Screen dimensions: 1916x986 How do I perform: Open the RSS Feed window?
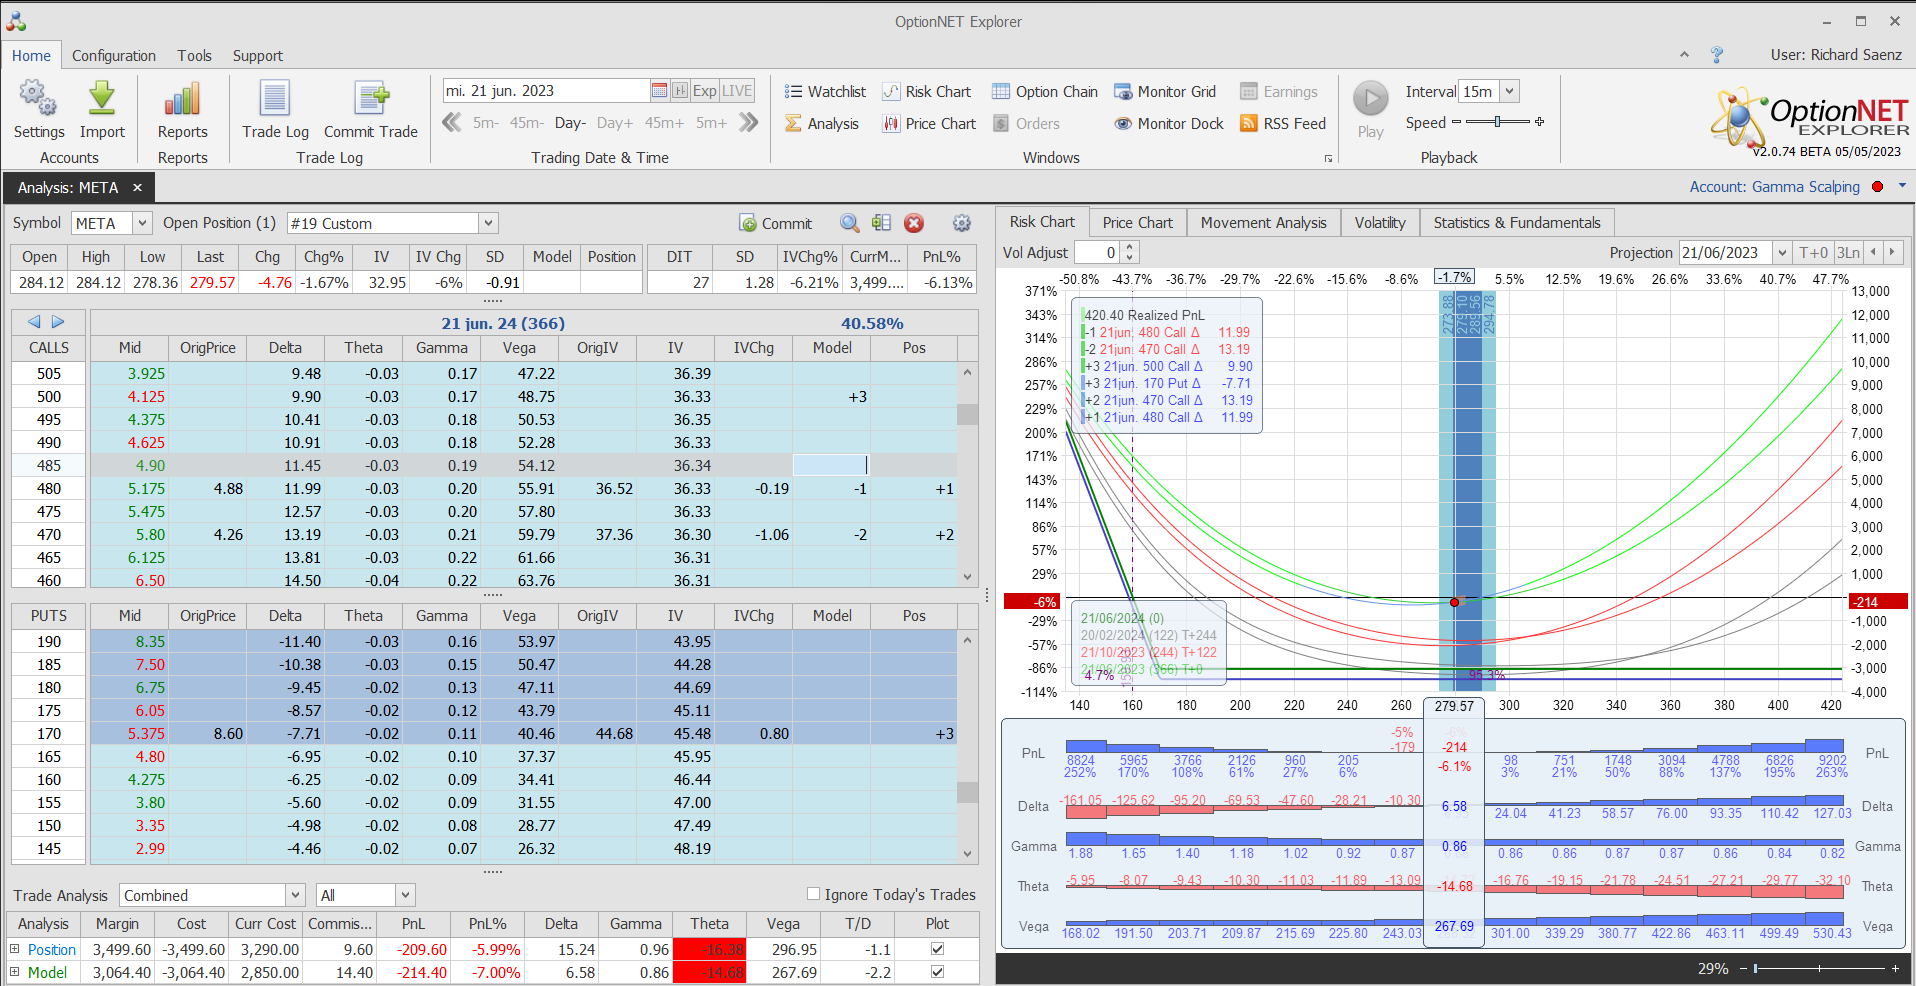[1283, 124]
